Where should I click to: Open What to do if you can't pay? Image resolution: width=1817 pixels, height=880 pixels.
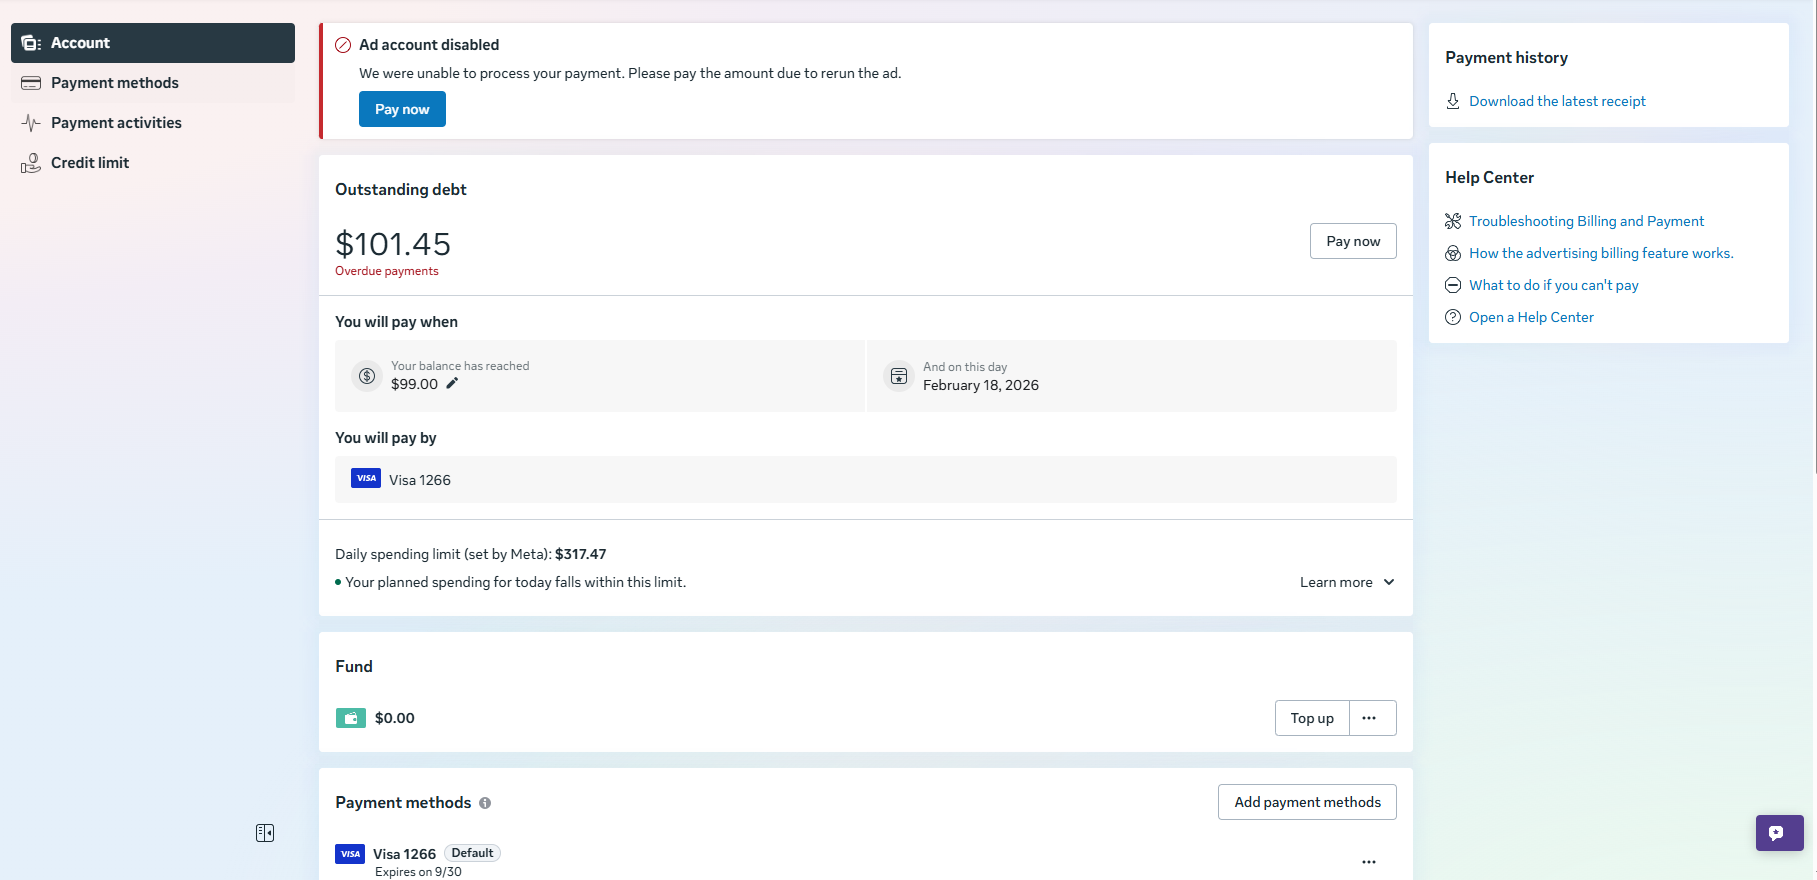pyautogui.click(x=1553, y=285)
